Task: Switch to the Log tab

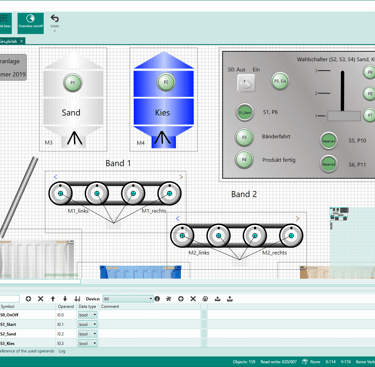Action: point(62,351)
